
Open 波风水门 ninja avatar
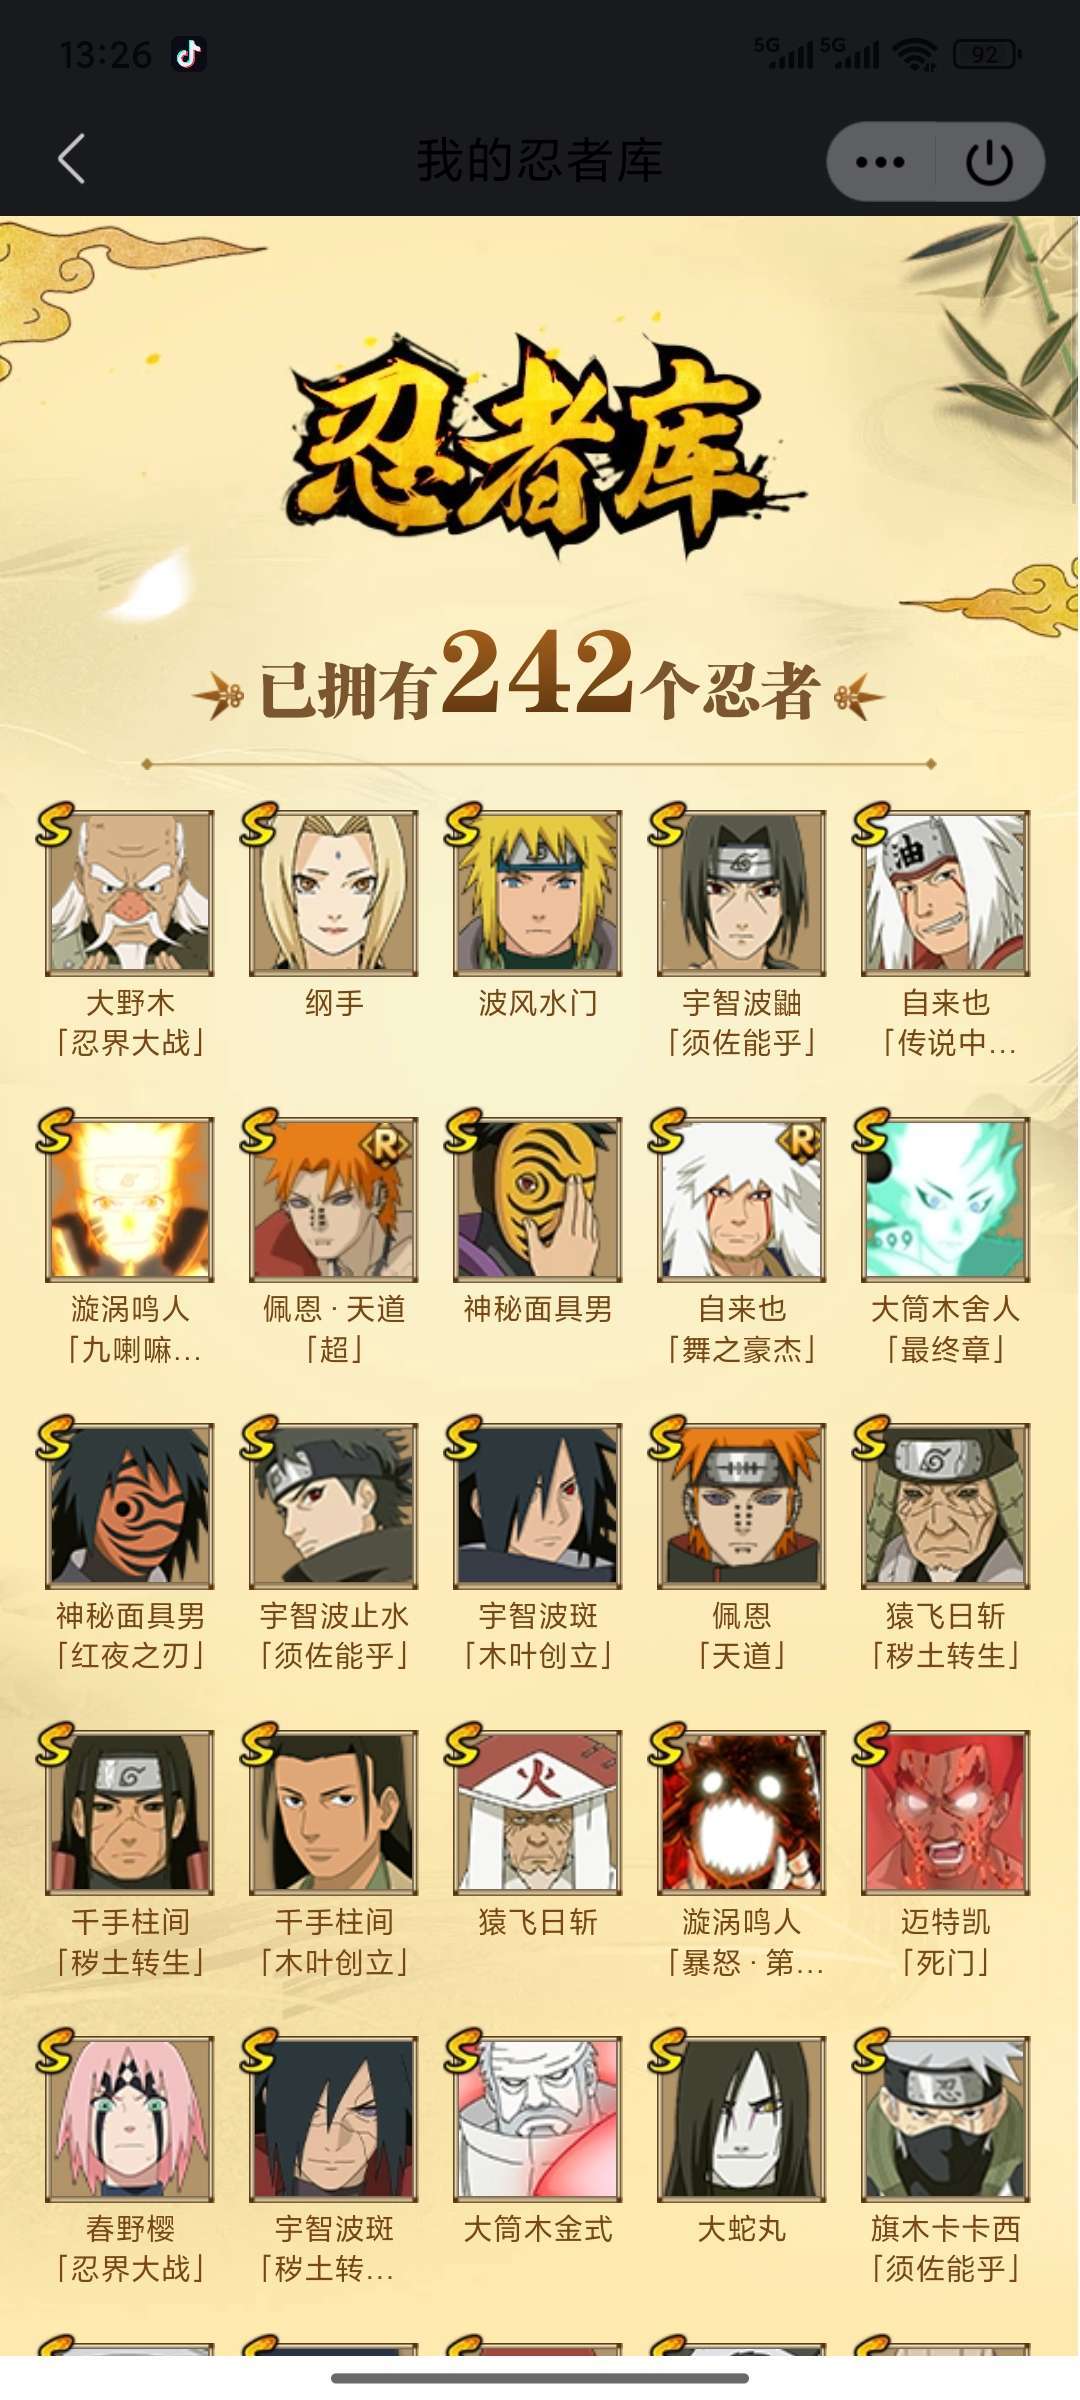538,893
